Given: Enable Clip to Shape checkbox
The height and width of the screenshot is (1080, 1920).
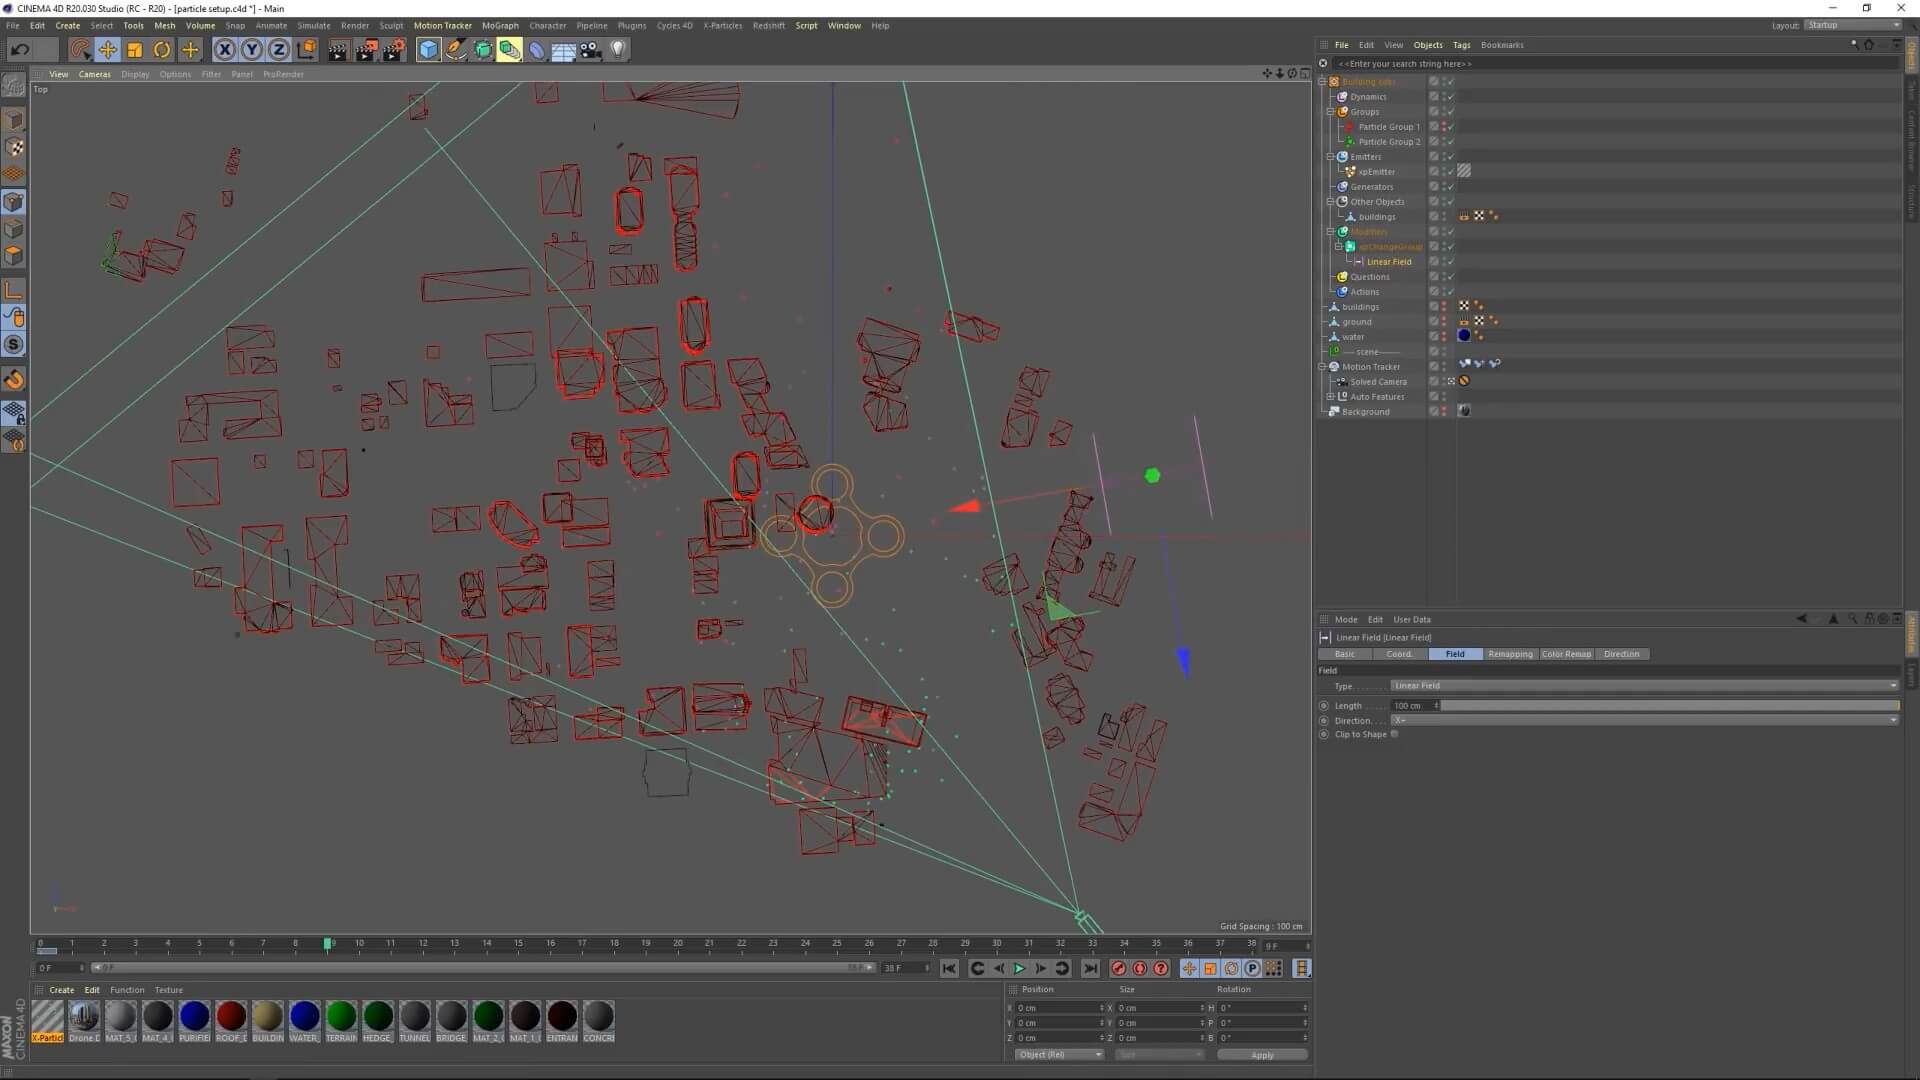Looking at the screenshot, I should (1394, 734).
